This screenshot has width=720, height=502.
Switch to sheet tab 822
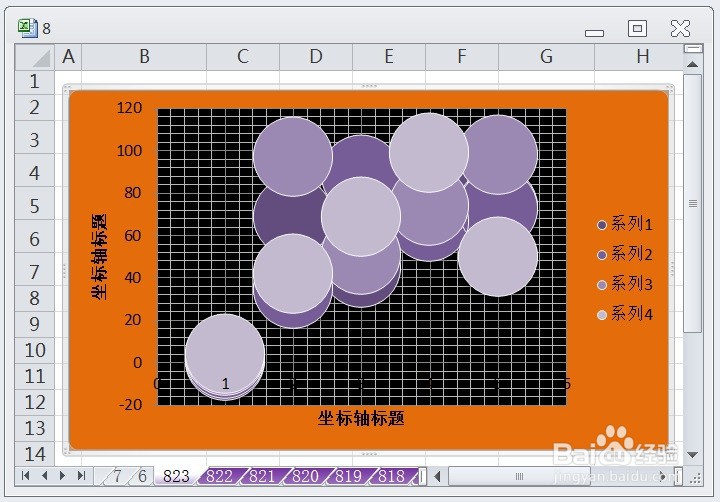tap(219, 476)
